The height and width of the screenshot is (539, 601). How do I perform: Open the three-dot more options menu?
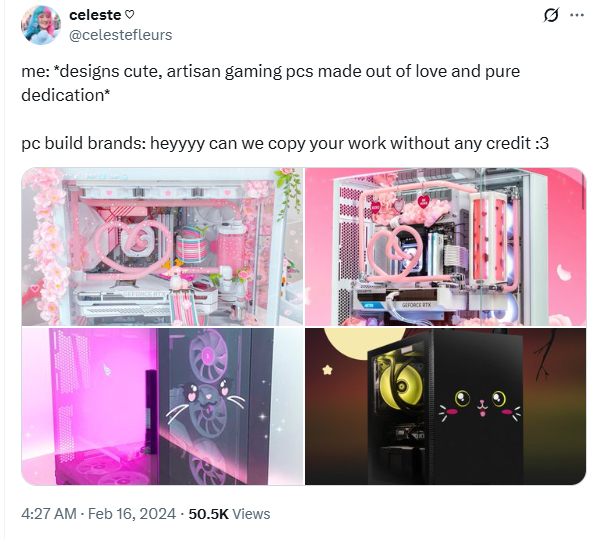click(x=576, y=15)
